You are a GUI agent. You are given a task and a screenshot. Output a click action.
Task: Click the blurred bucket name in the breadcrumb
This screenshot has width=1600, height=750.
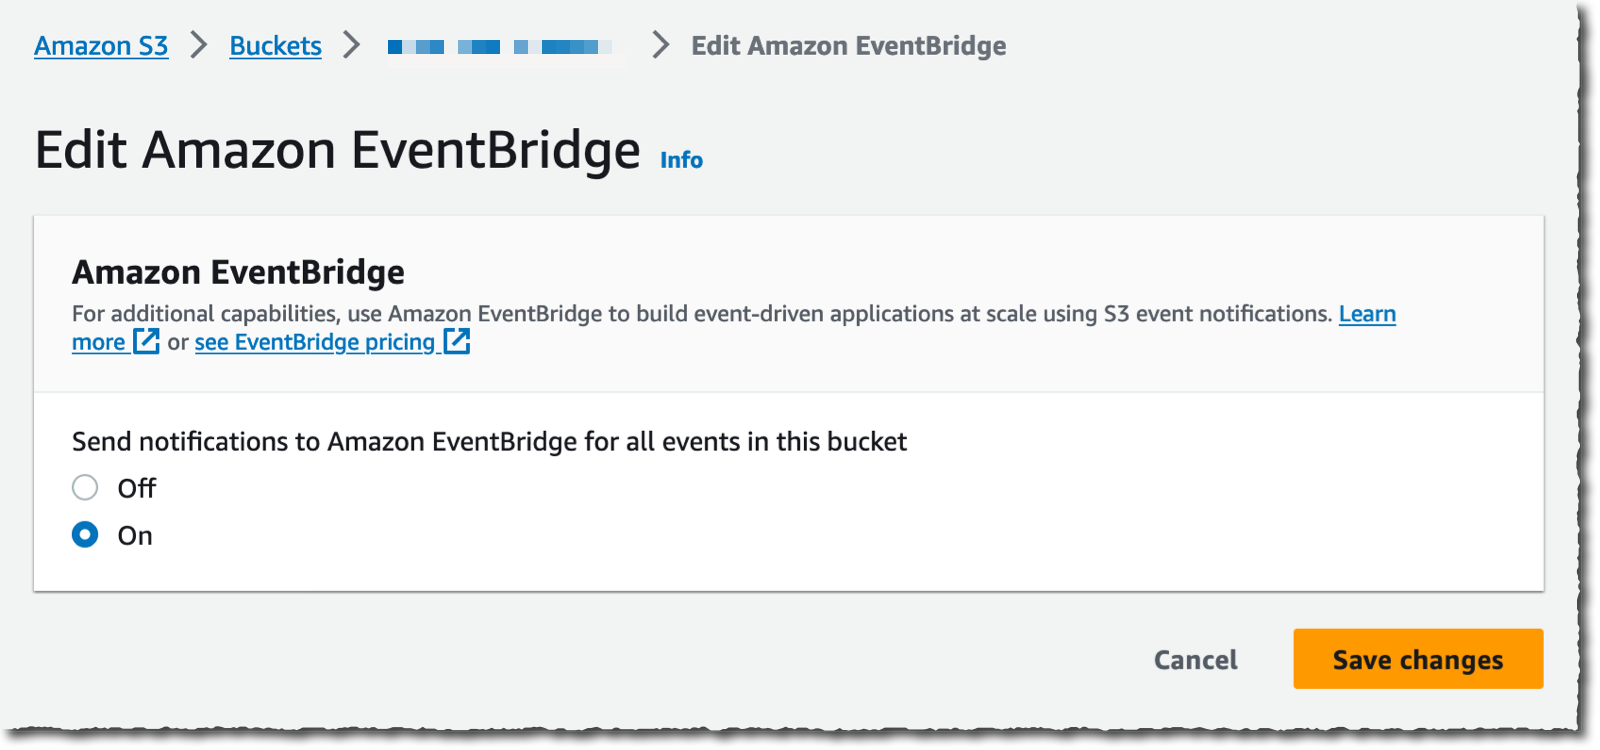point(502,45)
